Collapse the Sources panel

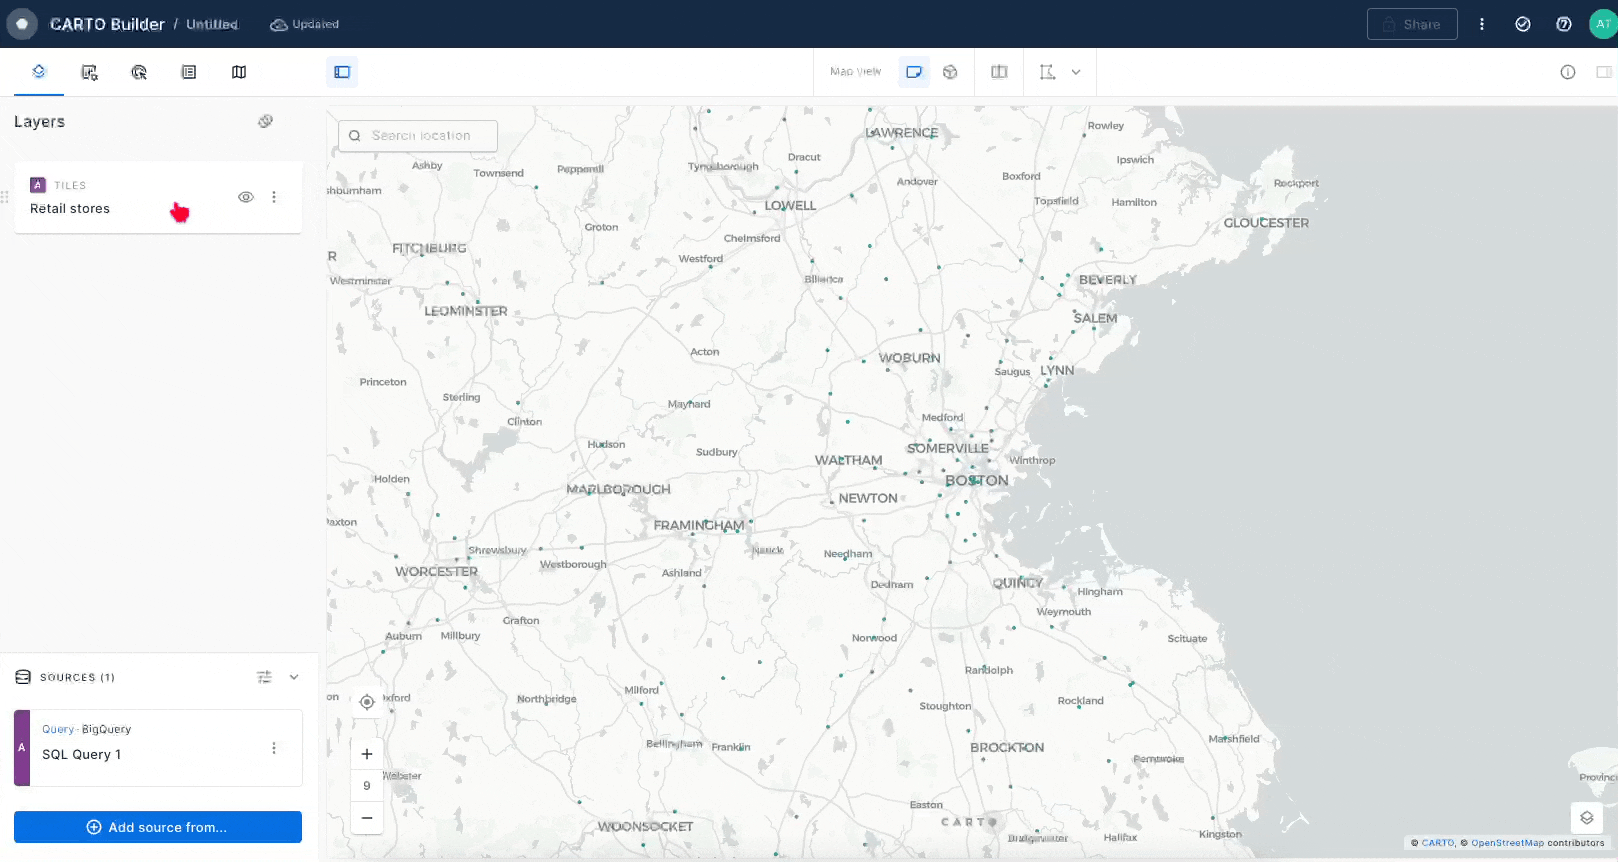pos(294,677)
